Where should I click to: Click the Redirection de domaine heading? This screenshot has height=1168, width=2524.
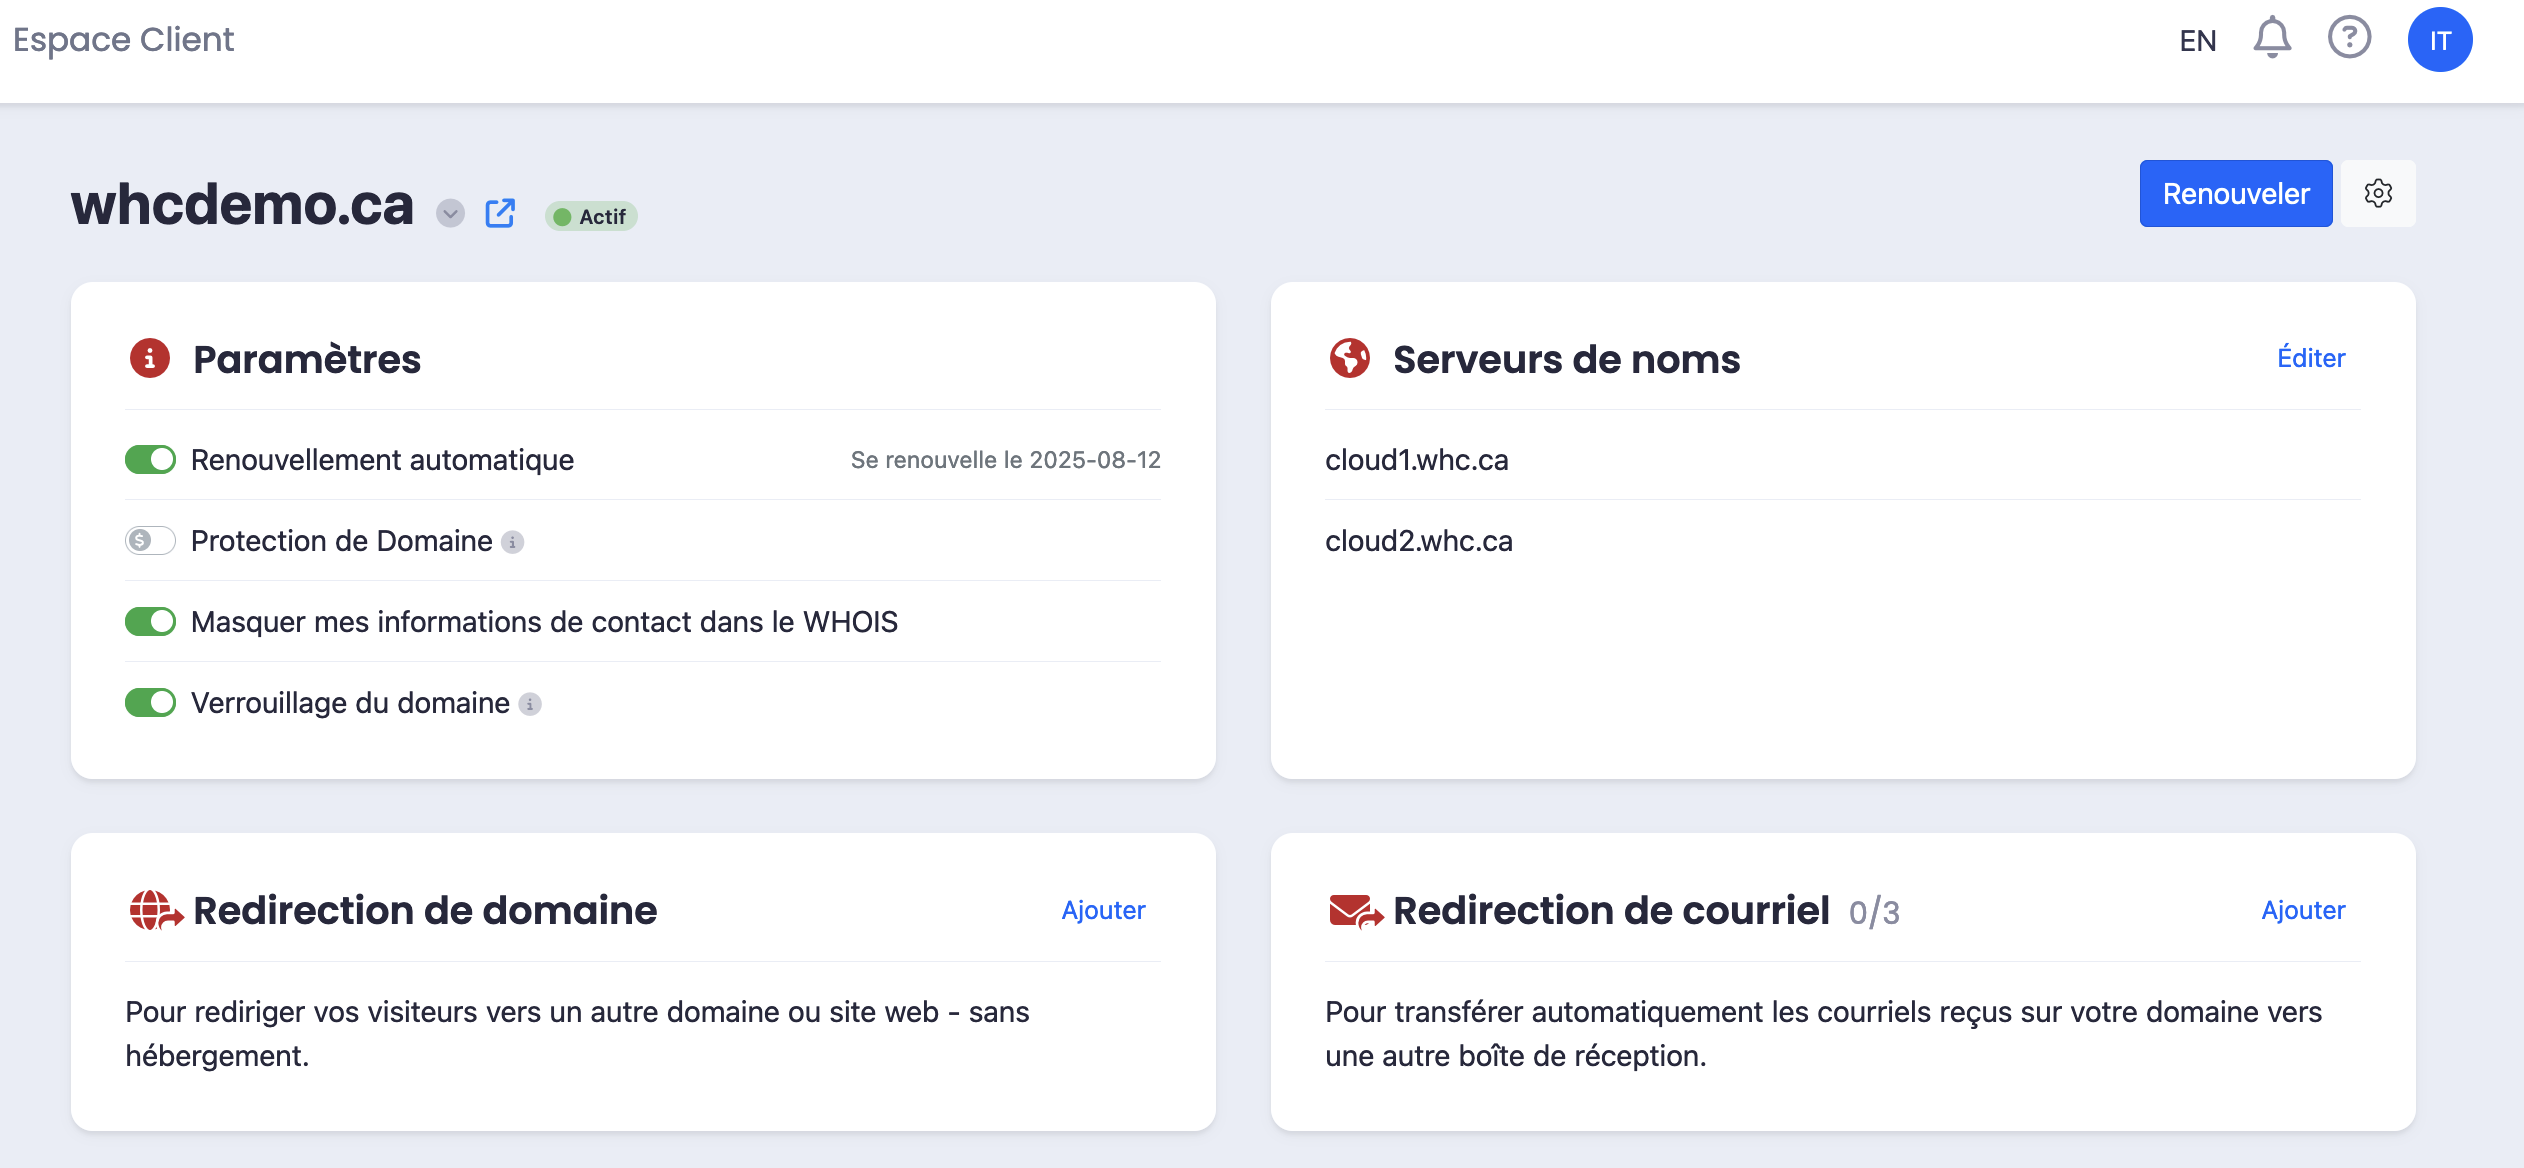[425, 910]
